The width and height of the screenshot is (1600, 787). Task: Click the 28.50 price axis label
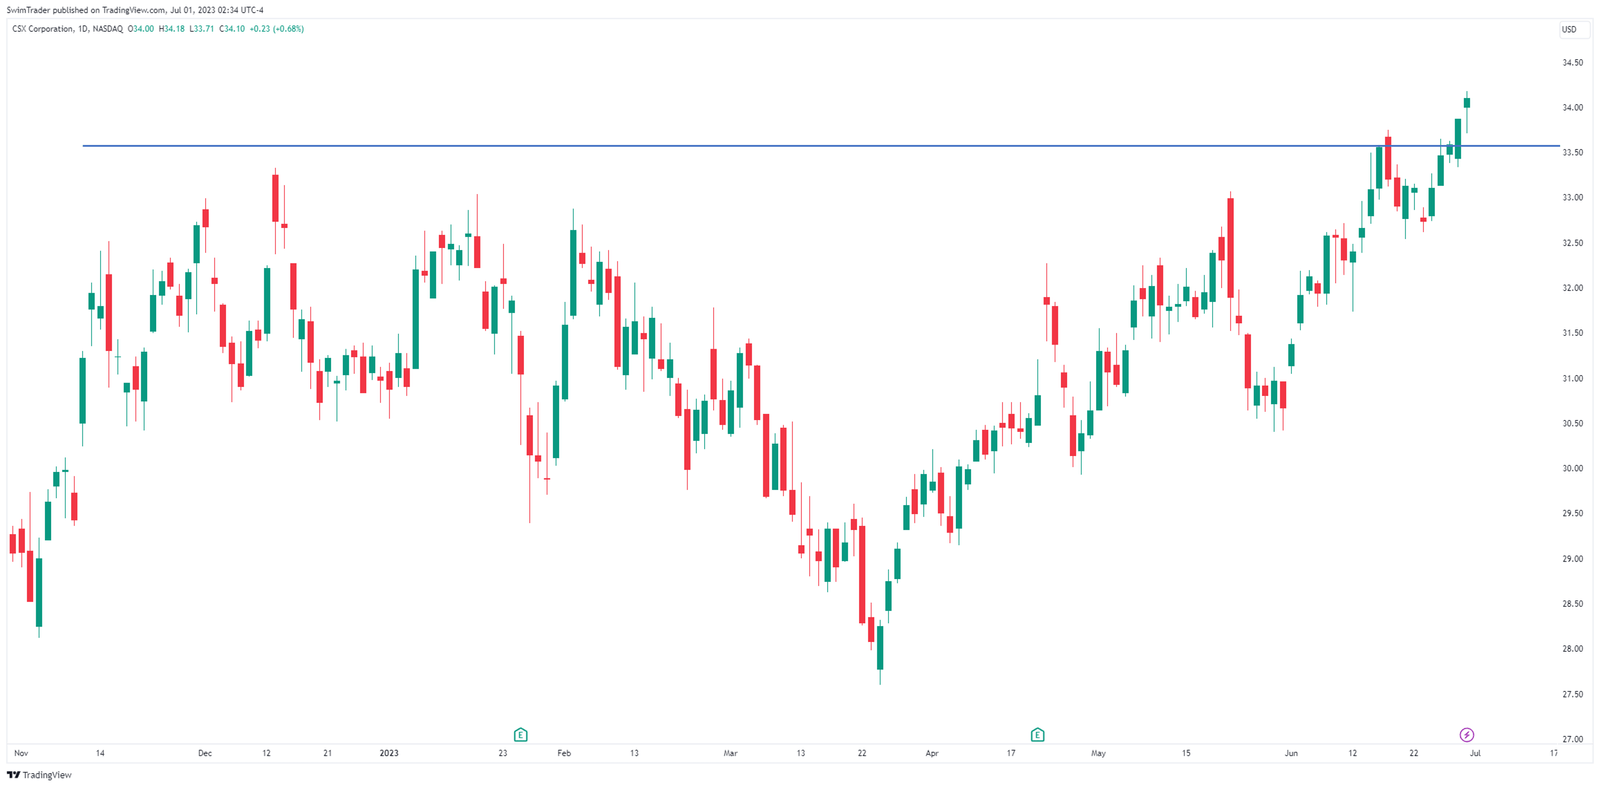(x=1572, y=603)
